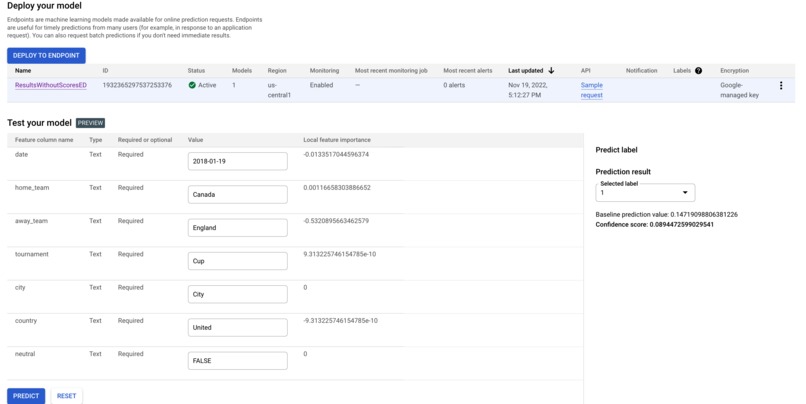Click the tournament input containing Cup
This screenshot has height=404, width=806.
pos(237,261)
